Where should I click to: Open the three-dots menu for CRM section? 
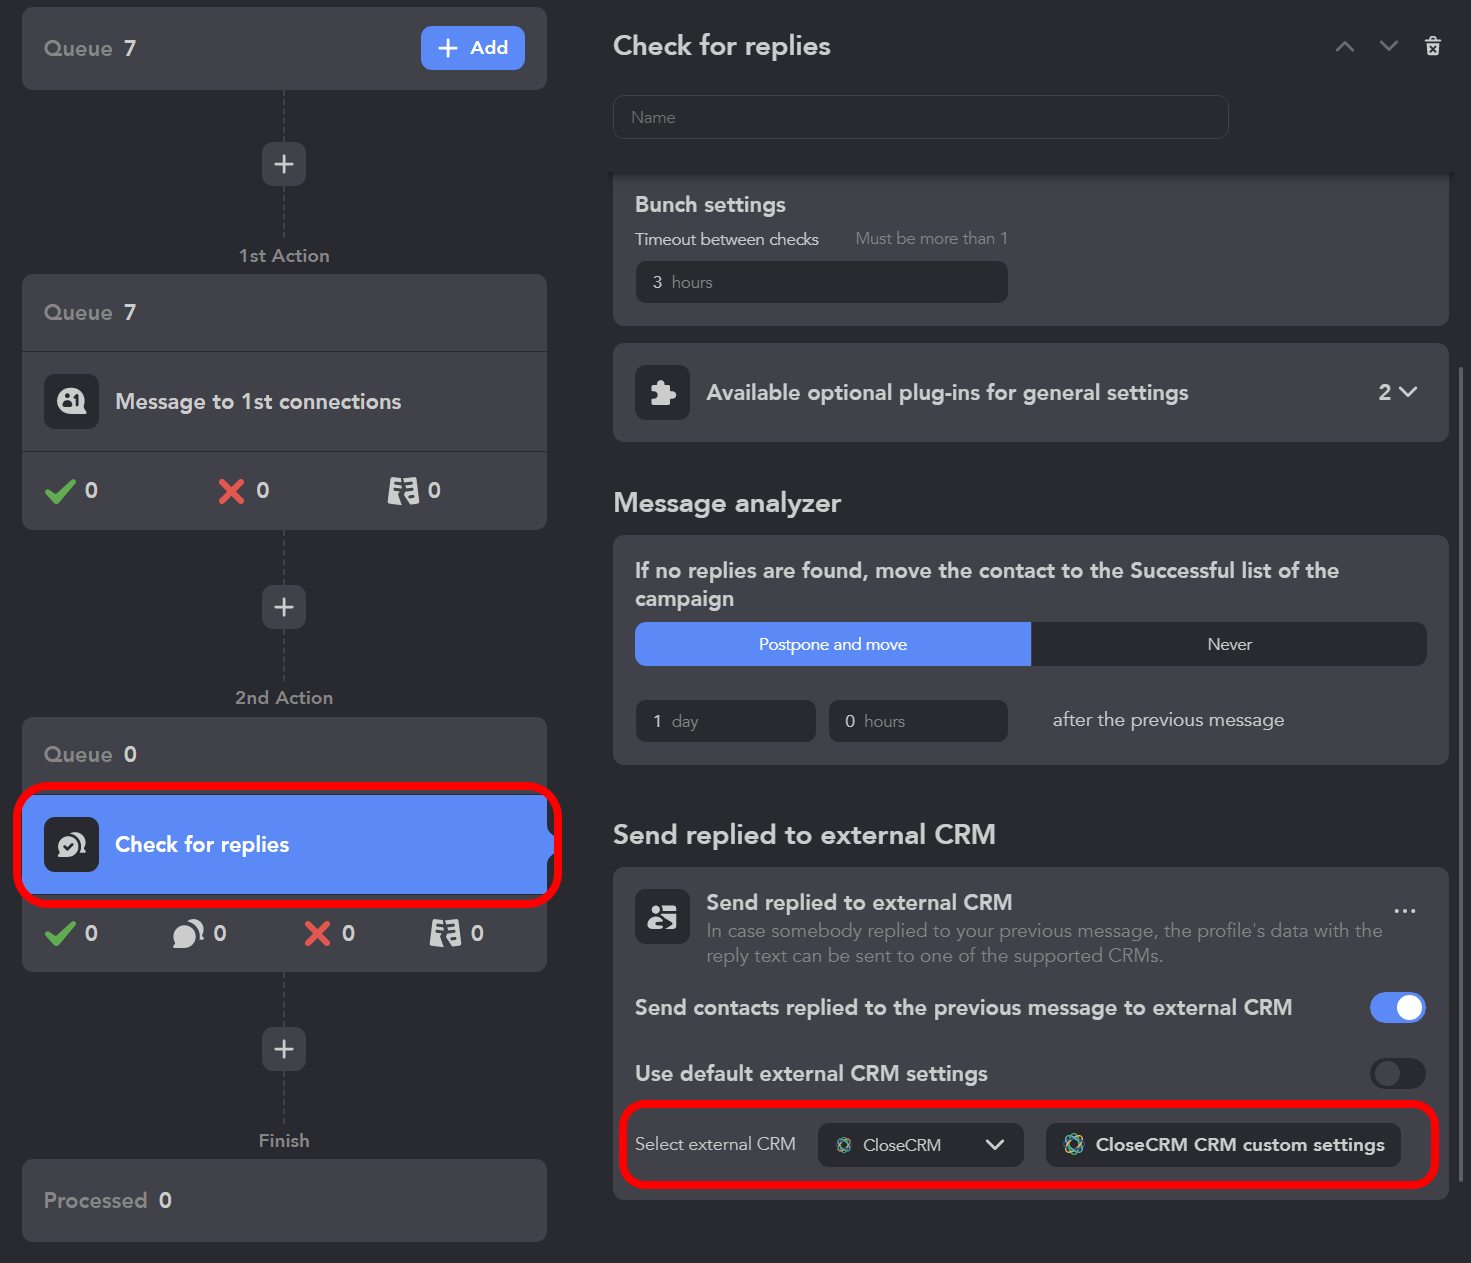point(1404,911)
